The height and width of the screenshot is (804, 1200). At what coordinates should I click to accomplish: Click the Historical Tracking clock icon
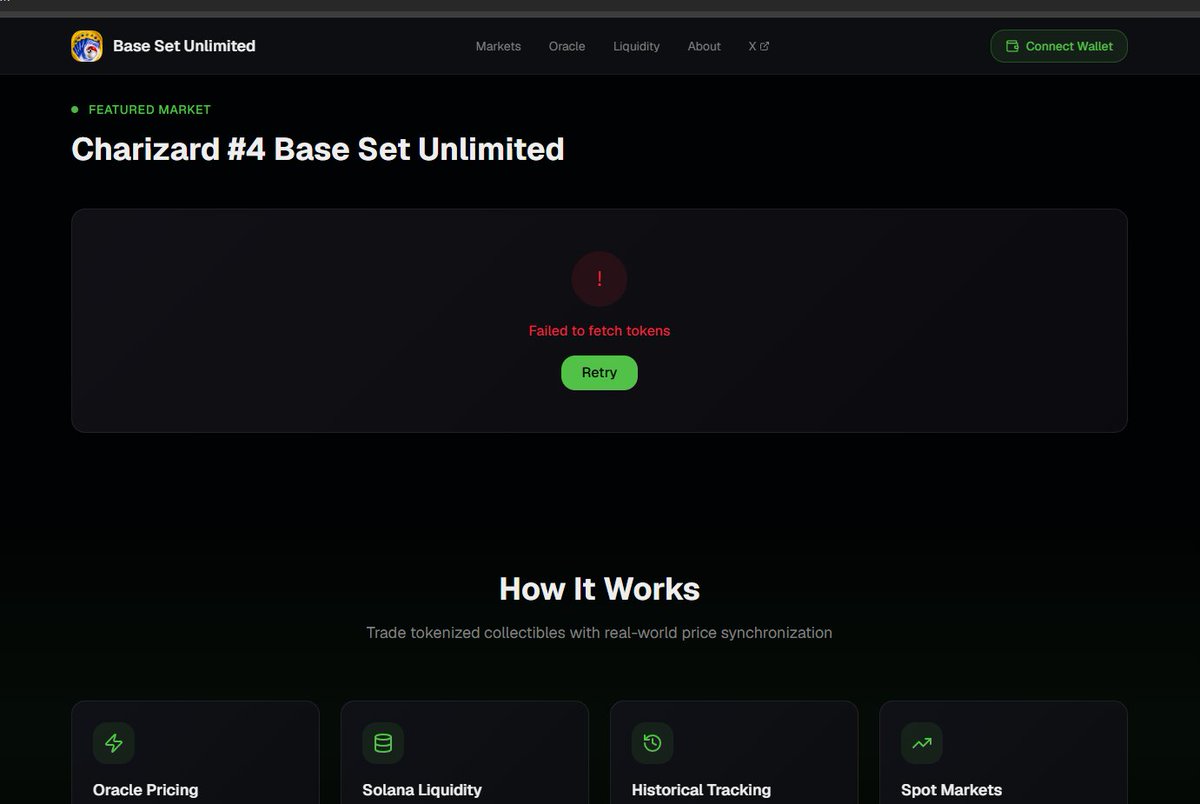[652, 743]
